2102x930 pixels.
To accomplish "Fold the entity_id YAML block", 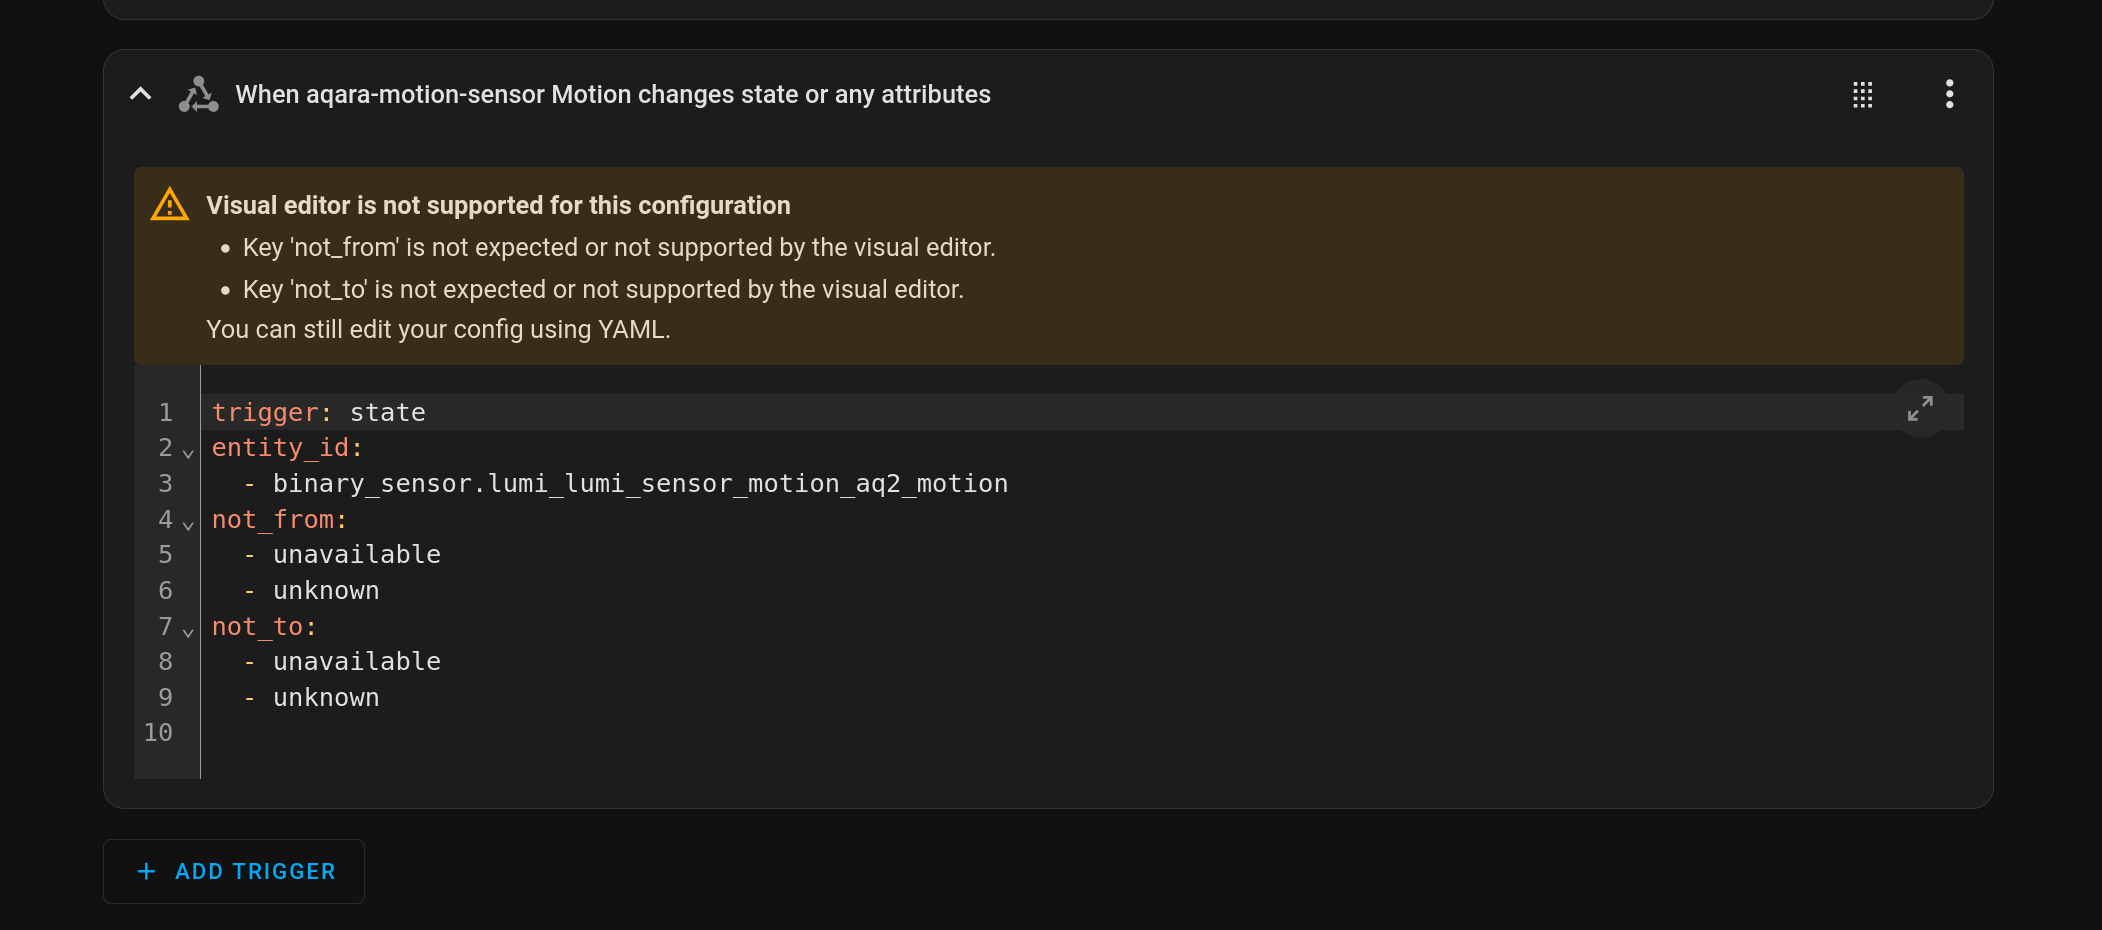I will coord(188,453).
